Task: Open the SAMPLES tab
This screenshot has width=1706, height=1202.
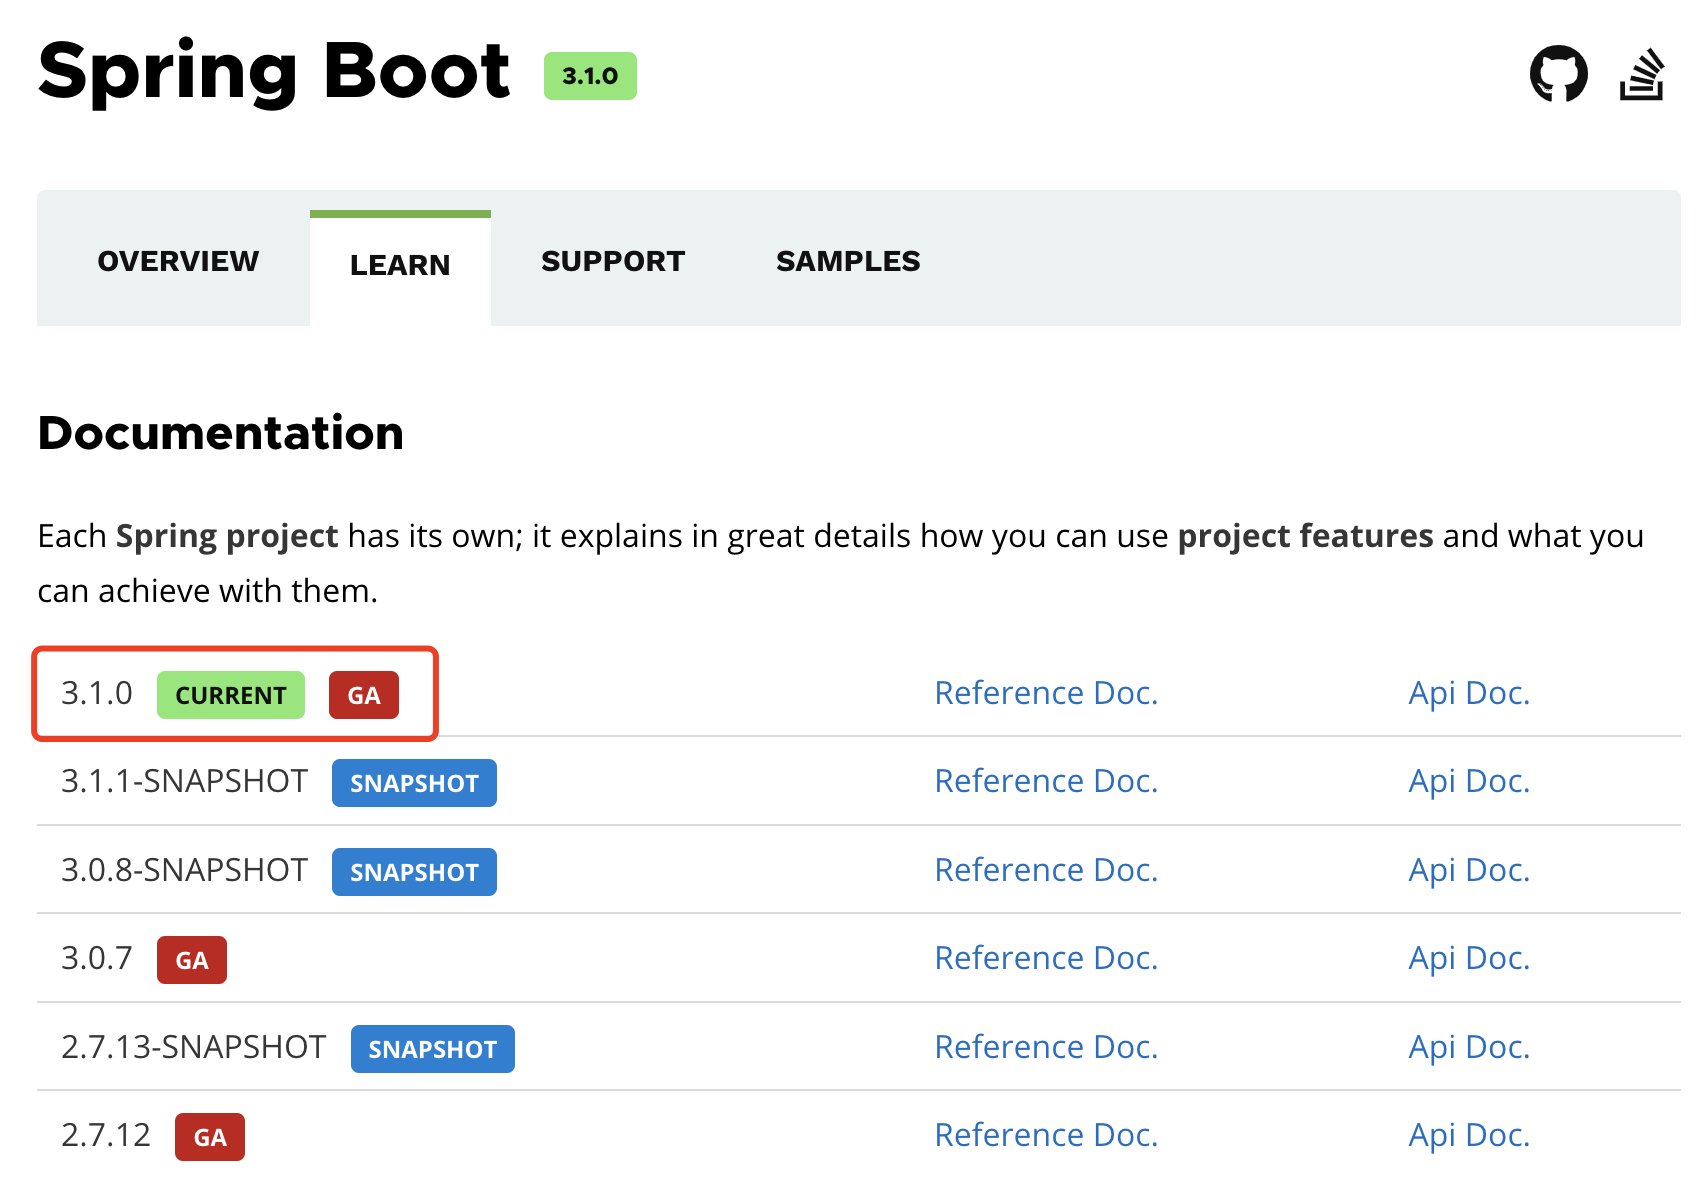Action: [x=848, y=261]
